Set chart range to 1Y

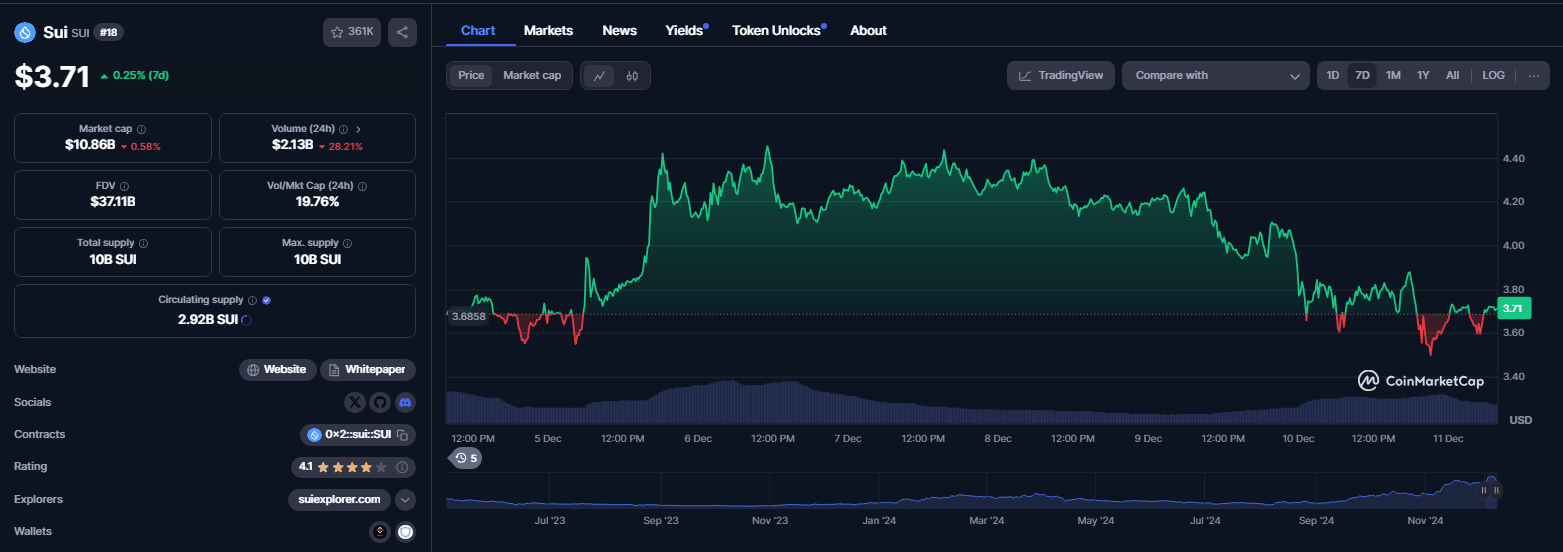pyautogui.click(x=1423, y=76)
